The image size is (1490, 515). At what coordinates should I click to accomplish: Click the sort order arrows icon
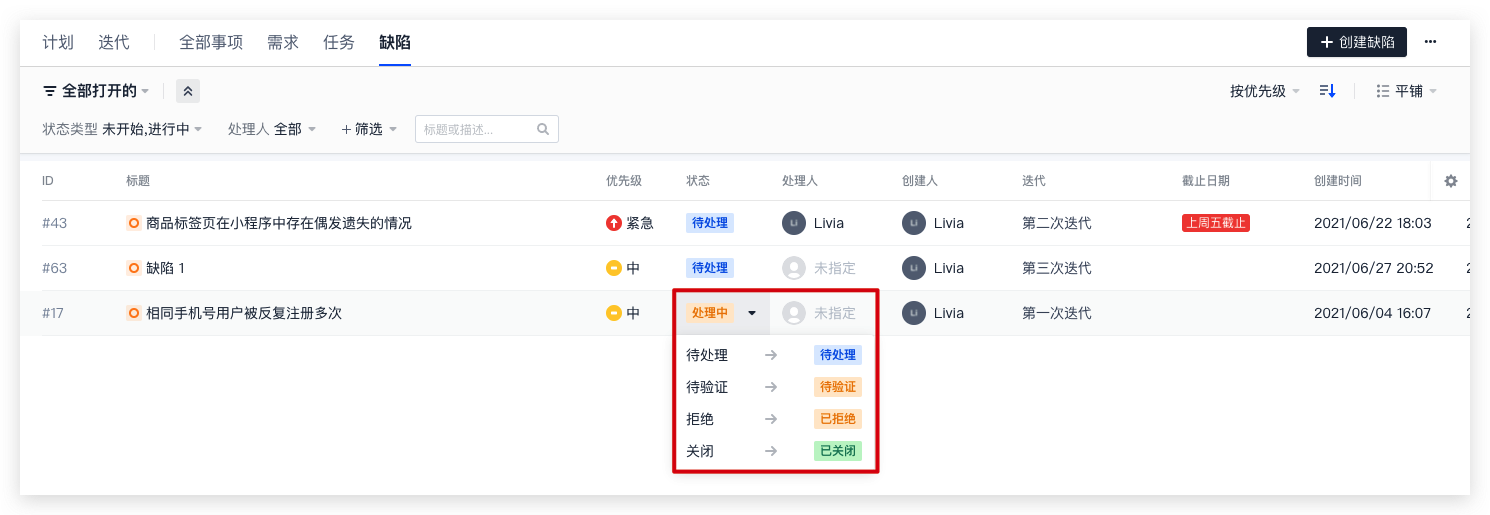(x=1327, y=91)
